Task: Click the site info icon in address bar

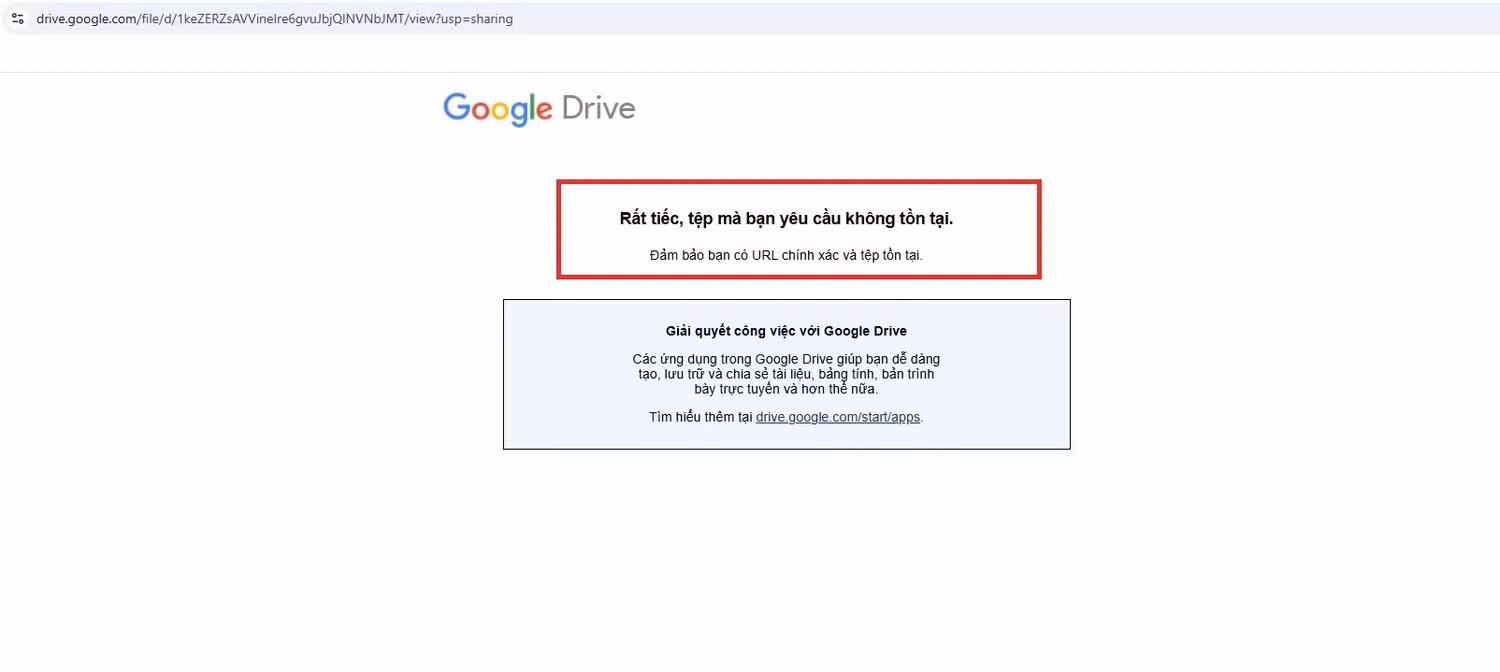Action: pyautogui.click(x=17, y=19)
